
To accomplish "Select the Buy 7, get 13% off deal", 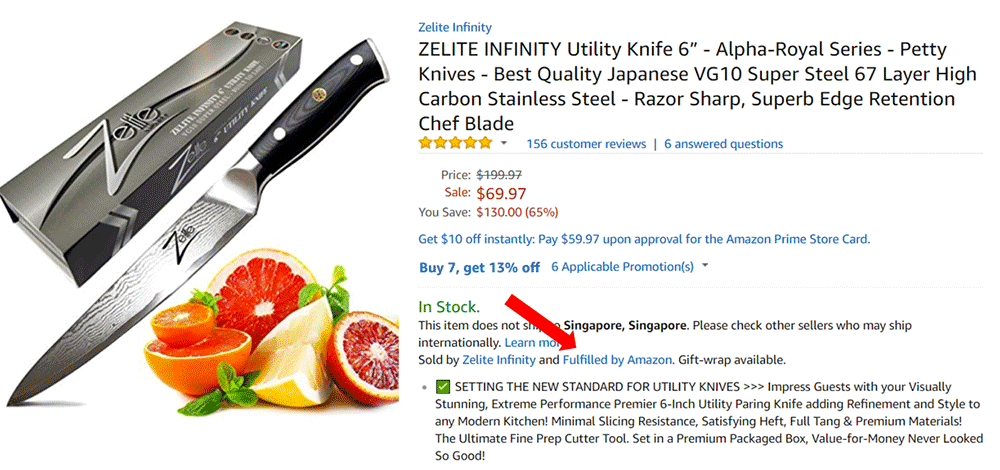I will [x=479, y=267].
